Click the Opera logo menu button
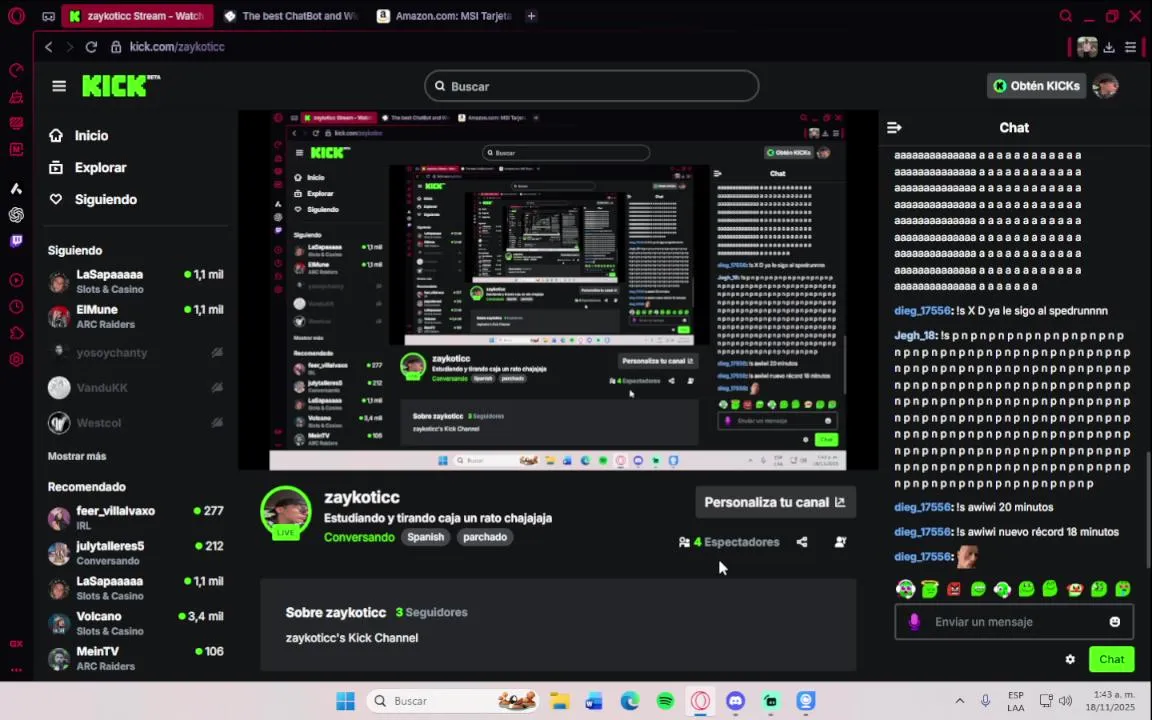The image size is (1152, 720). coord(16,15)
